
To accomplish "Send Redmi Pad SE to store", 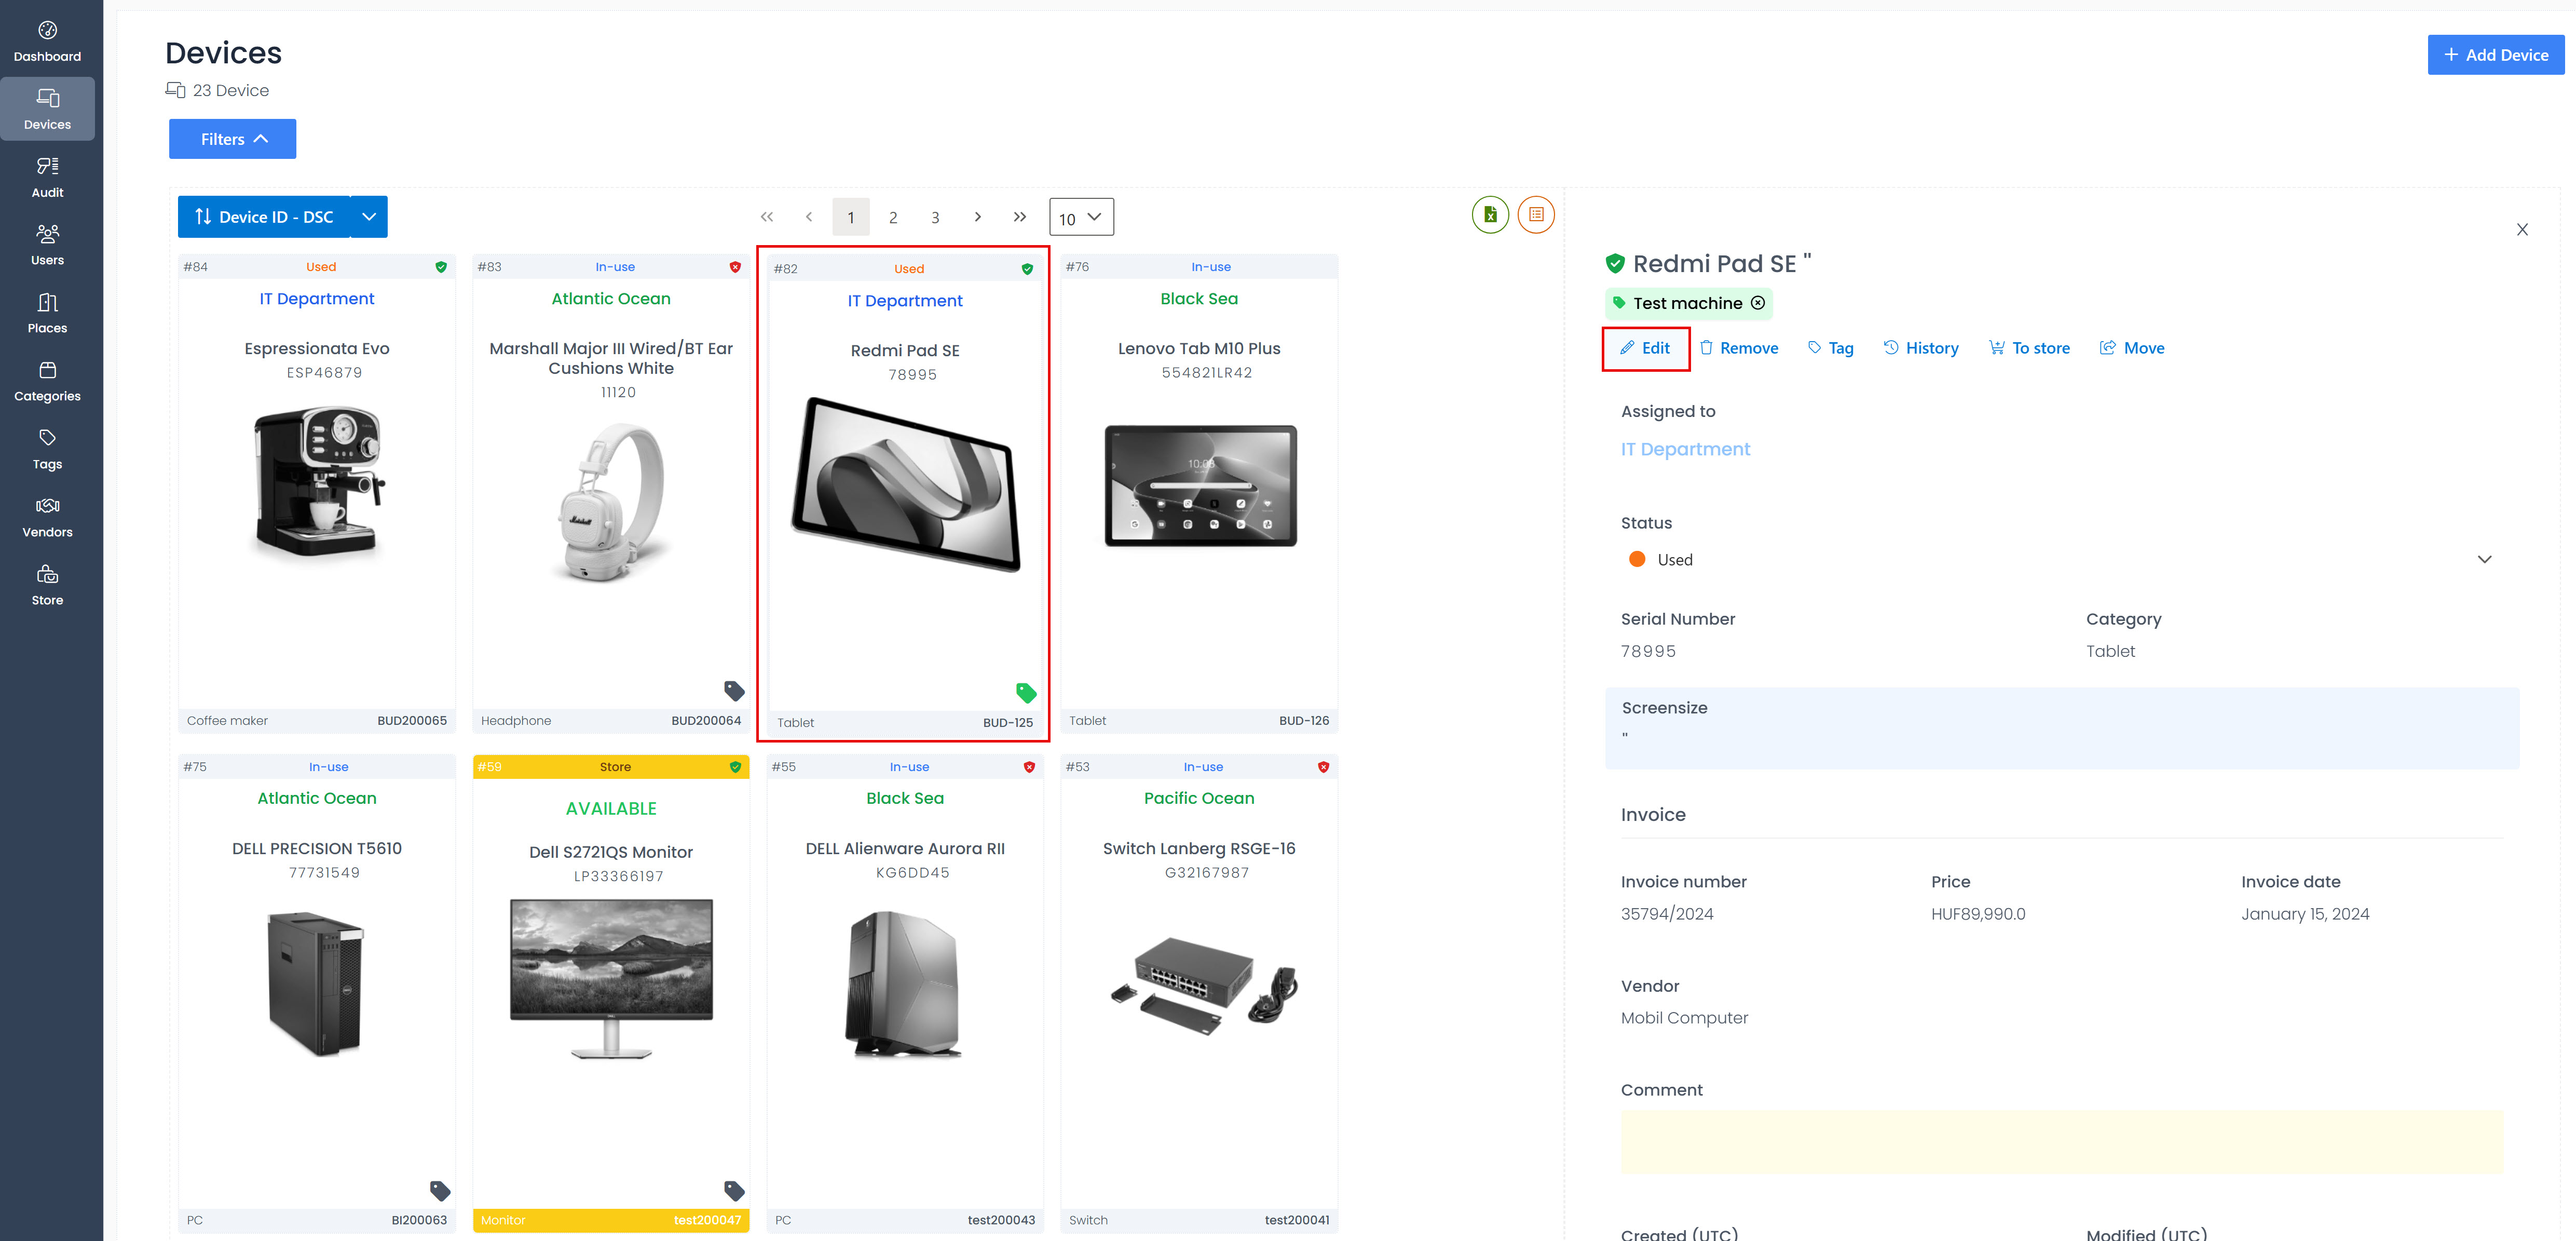I will (x=2028, y=348).
